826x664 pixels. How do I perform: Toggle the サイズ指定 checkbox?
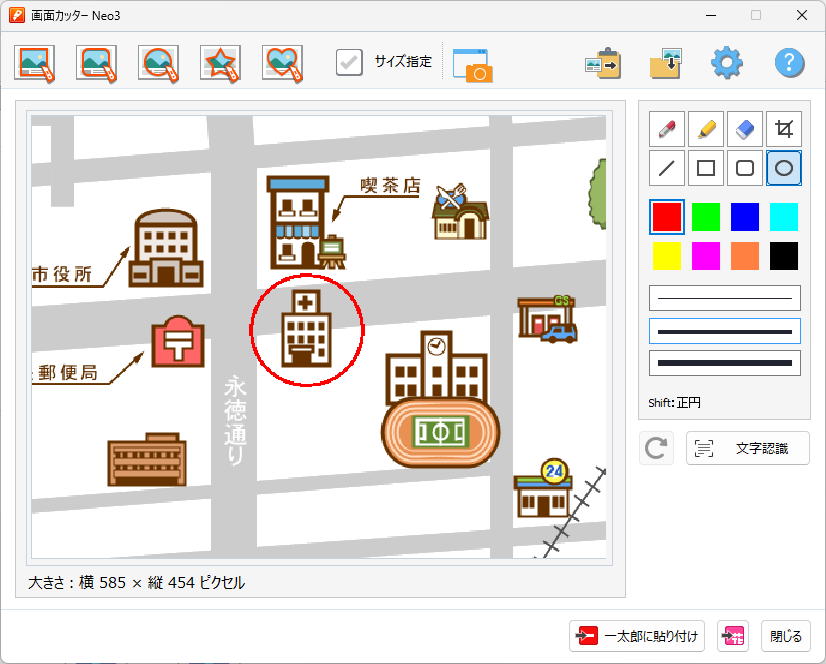tap(350, 62)
